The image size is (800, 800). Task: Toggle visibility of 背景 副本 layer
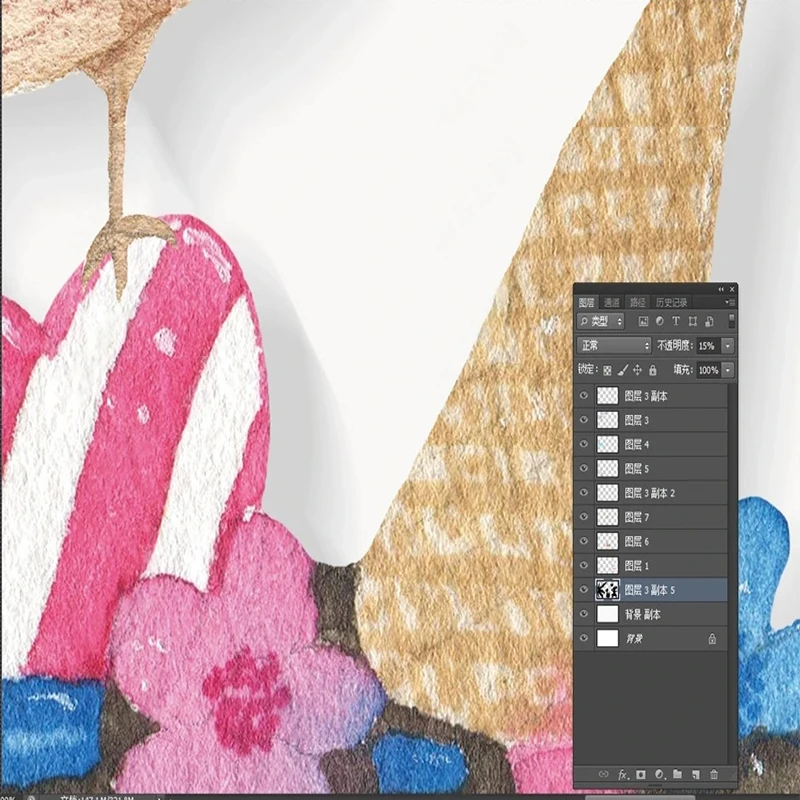click(584, 614)
